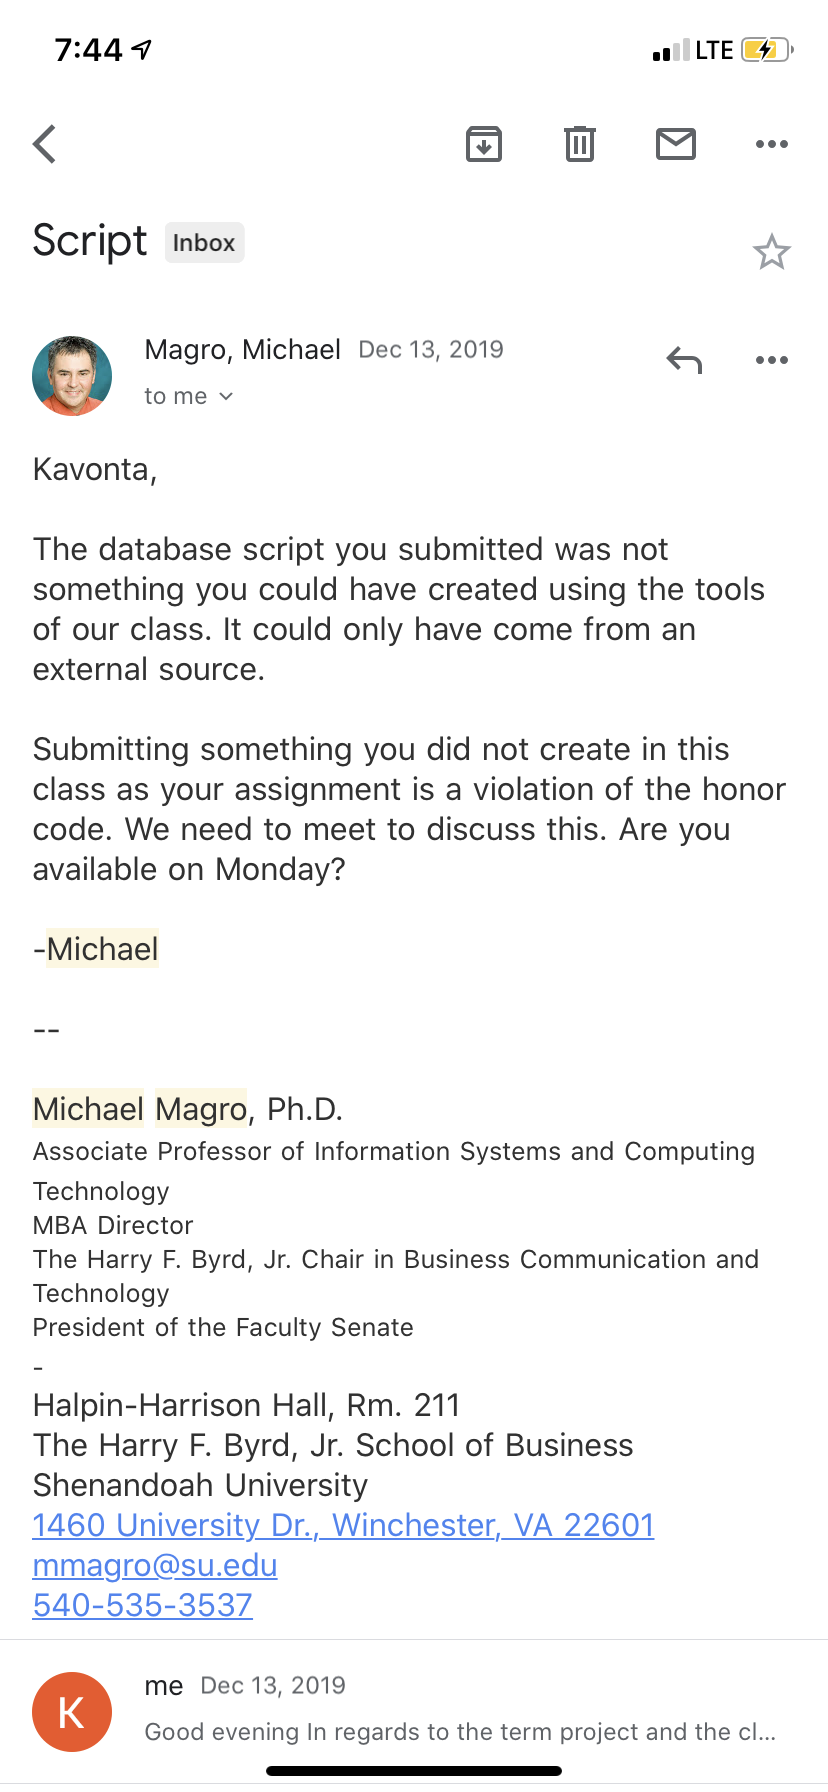Tap sender name Magro, Michael
This screenshot has width=828, height=1792.
point(243,350)
